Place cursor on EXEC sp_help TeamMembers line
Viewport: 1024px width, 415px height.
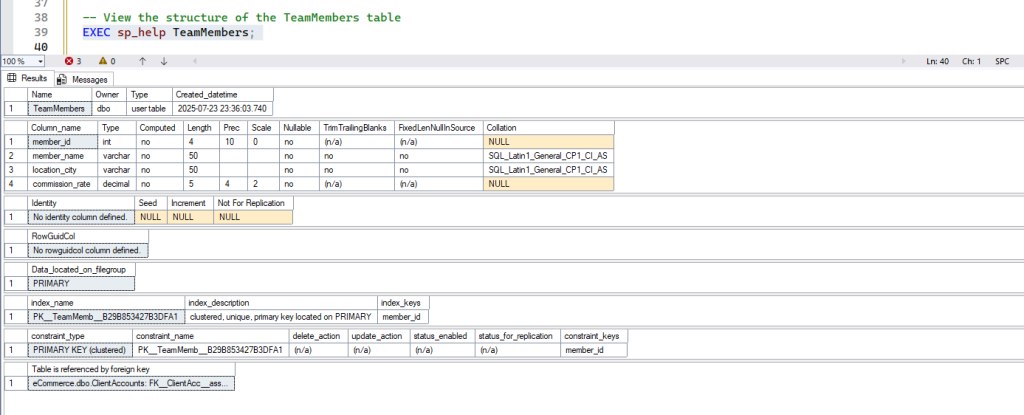pos(172,33)
